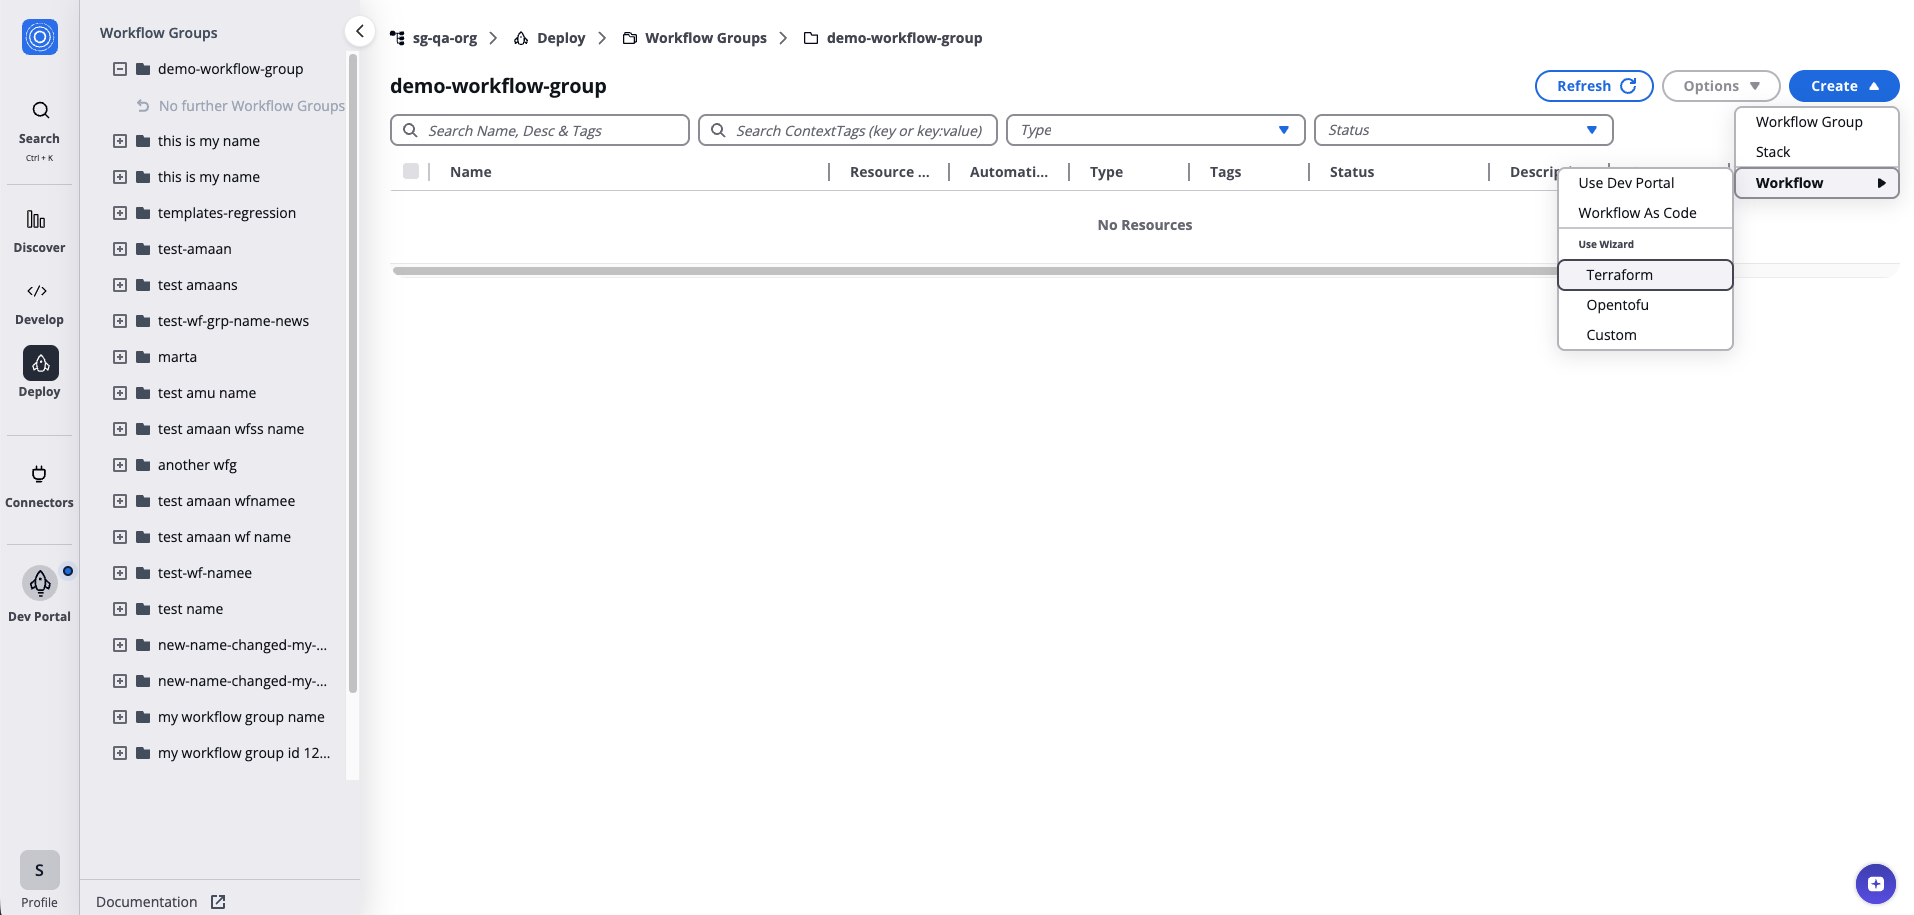Image resolution: width=1914 pixels, height=915 pixels.
Task: Click the floating add button bottom right
Action: (1874, 883)
